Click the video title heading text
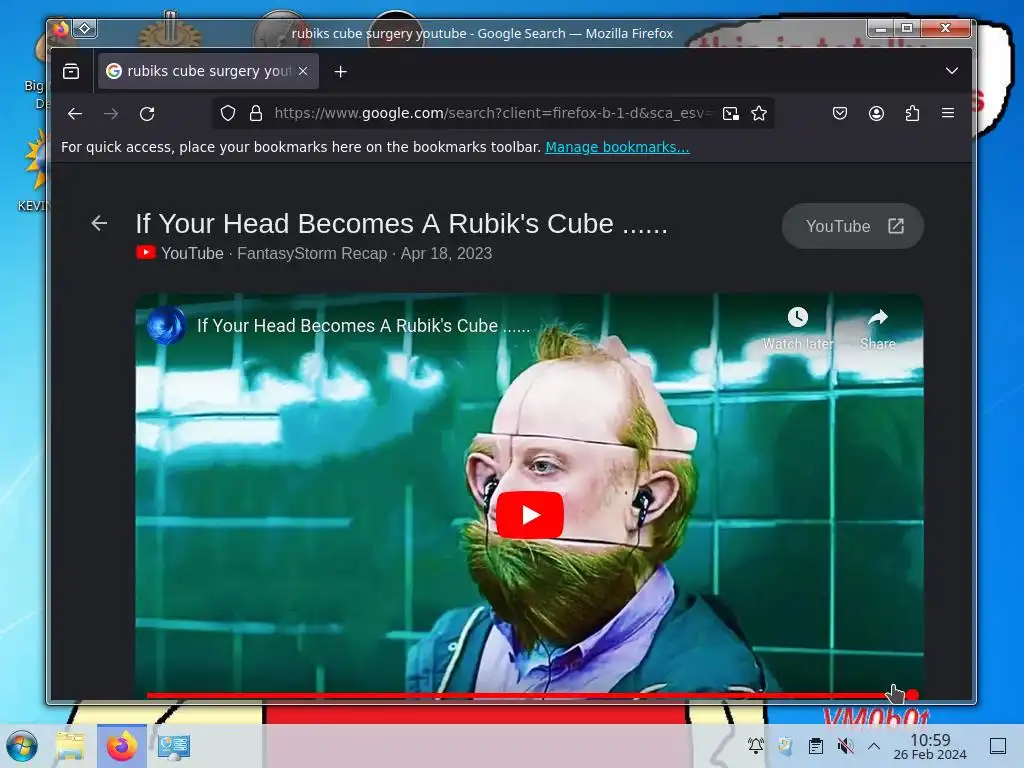 tap(402, 223)
